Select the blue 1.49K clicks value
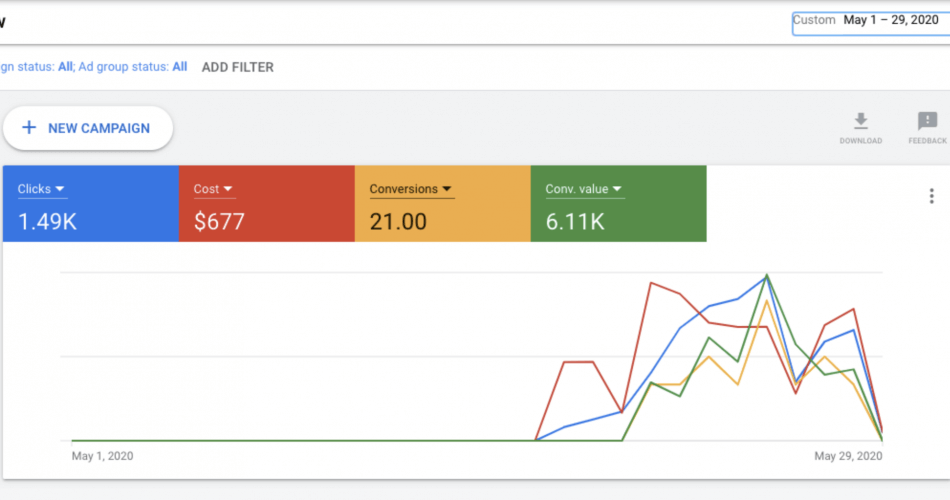Image resolution: width=950 pixels, height=500 pixels. 47,221
